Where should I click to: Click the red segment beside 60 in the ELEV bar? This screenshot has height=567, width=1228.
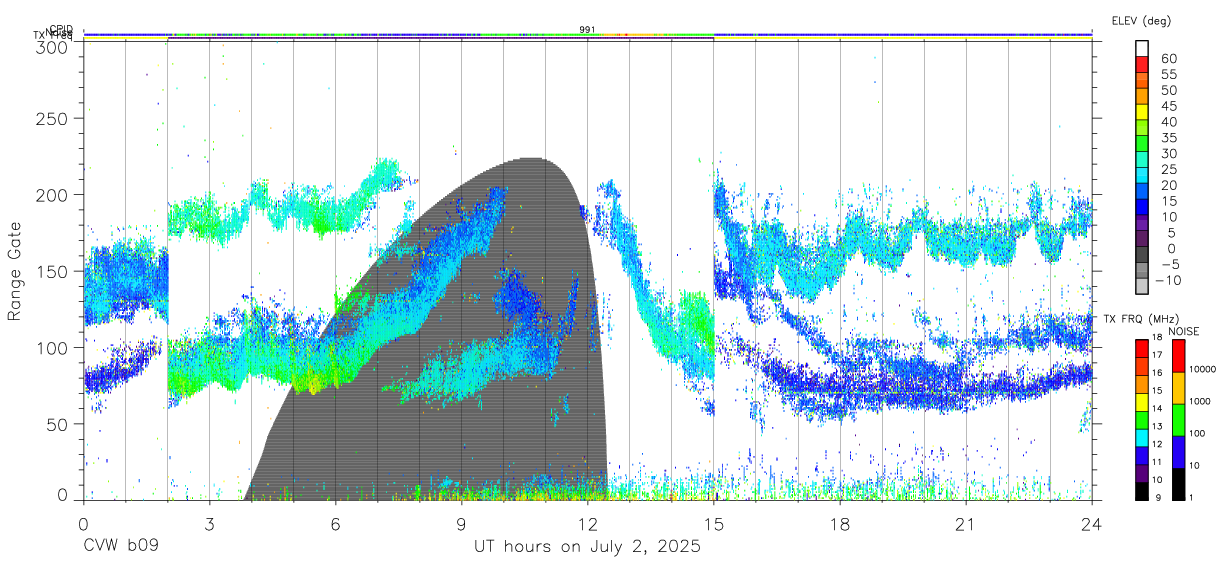(1143, 65)
